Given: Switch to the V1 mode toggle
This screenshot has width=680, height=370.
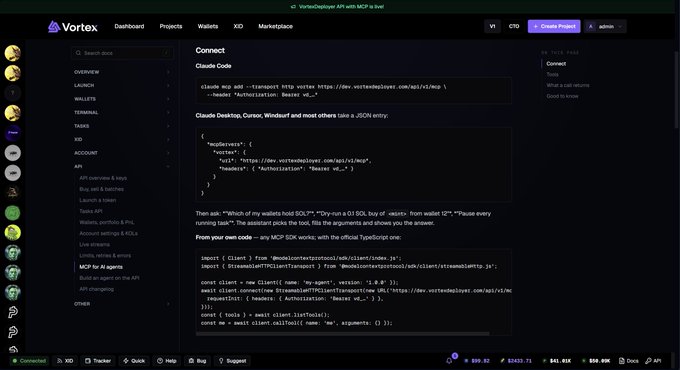Looking at the screenshot, I should point(492,26).
